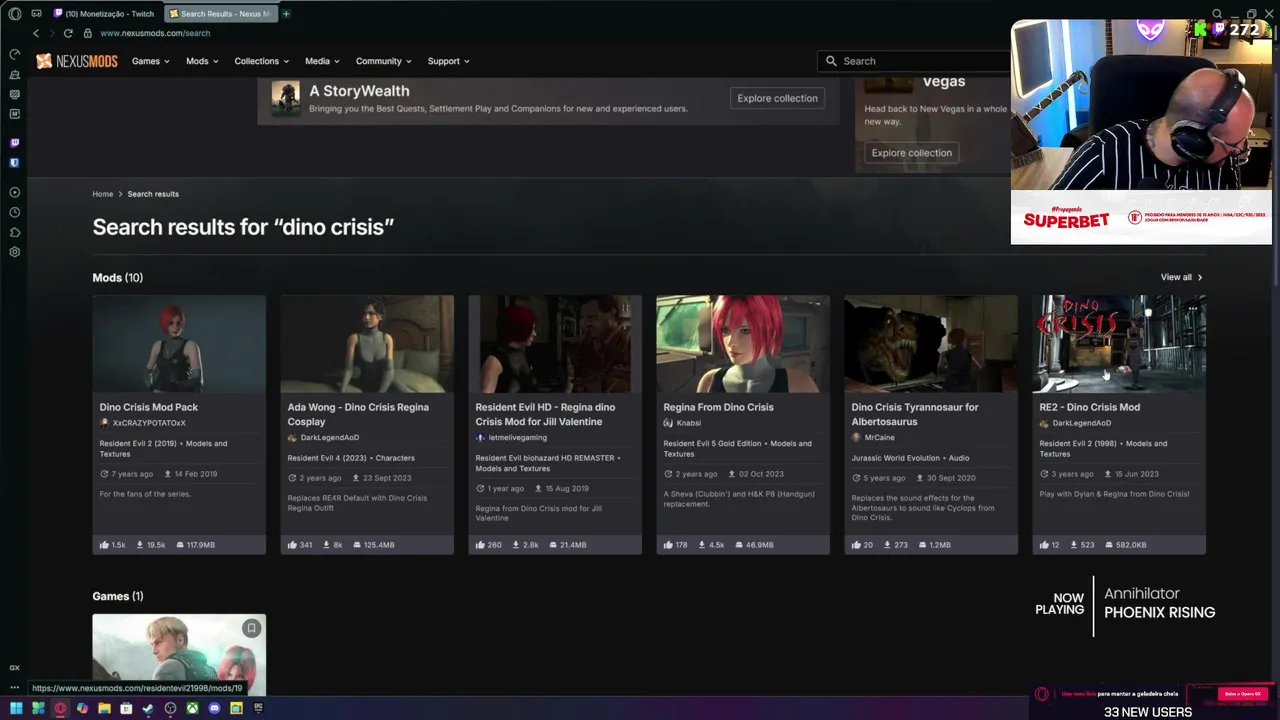1280x720 pixels.
Task: Open Epic Games Launcher from taskbar
Action: pyautogui.click(x=258, y=708)
